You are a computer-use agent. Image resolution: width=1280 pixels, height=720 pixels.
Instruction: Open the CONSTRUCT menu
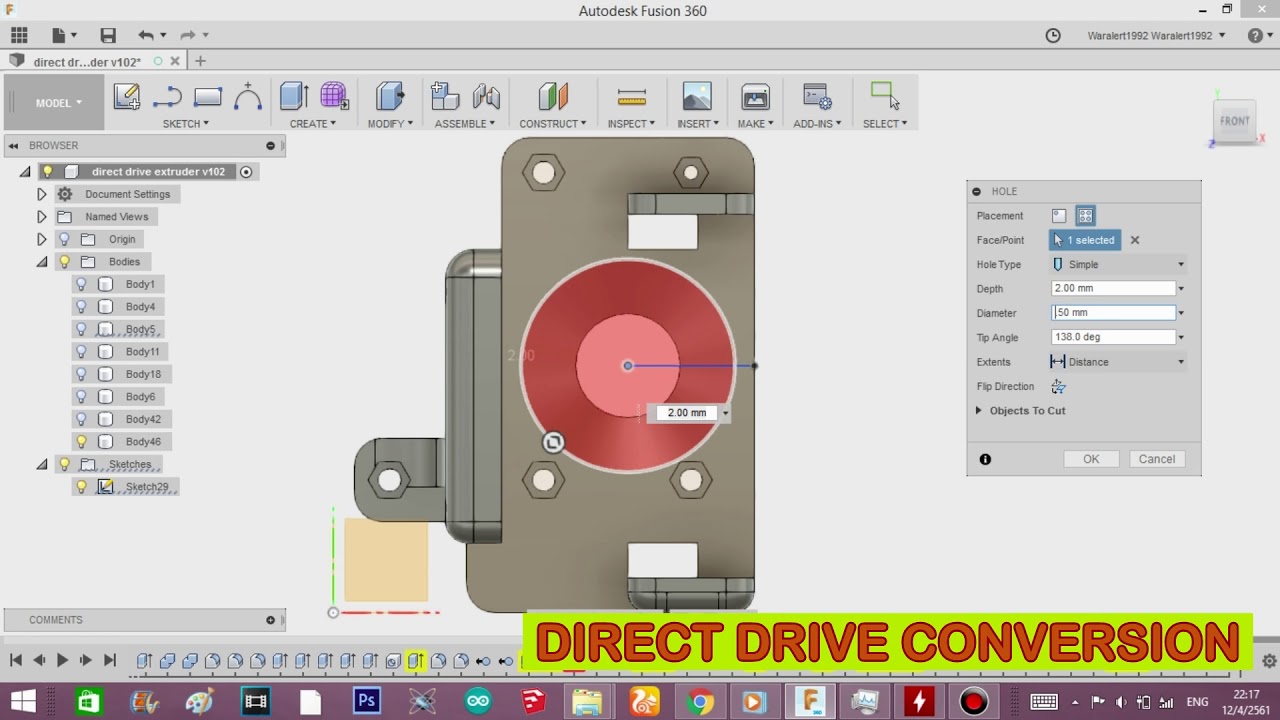tap(553, 124)
